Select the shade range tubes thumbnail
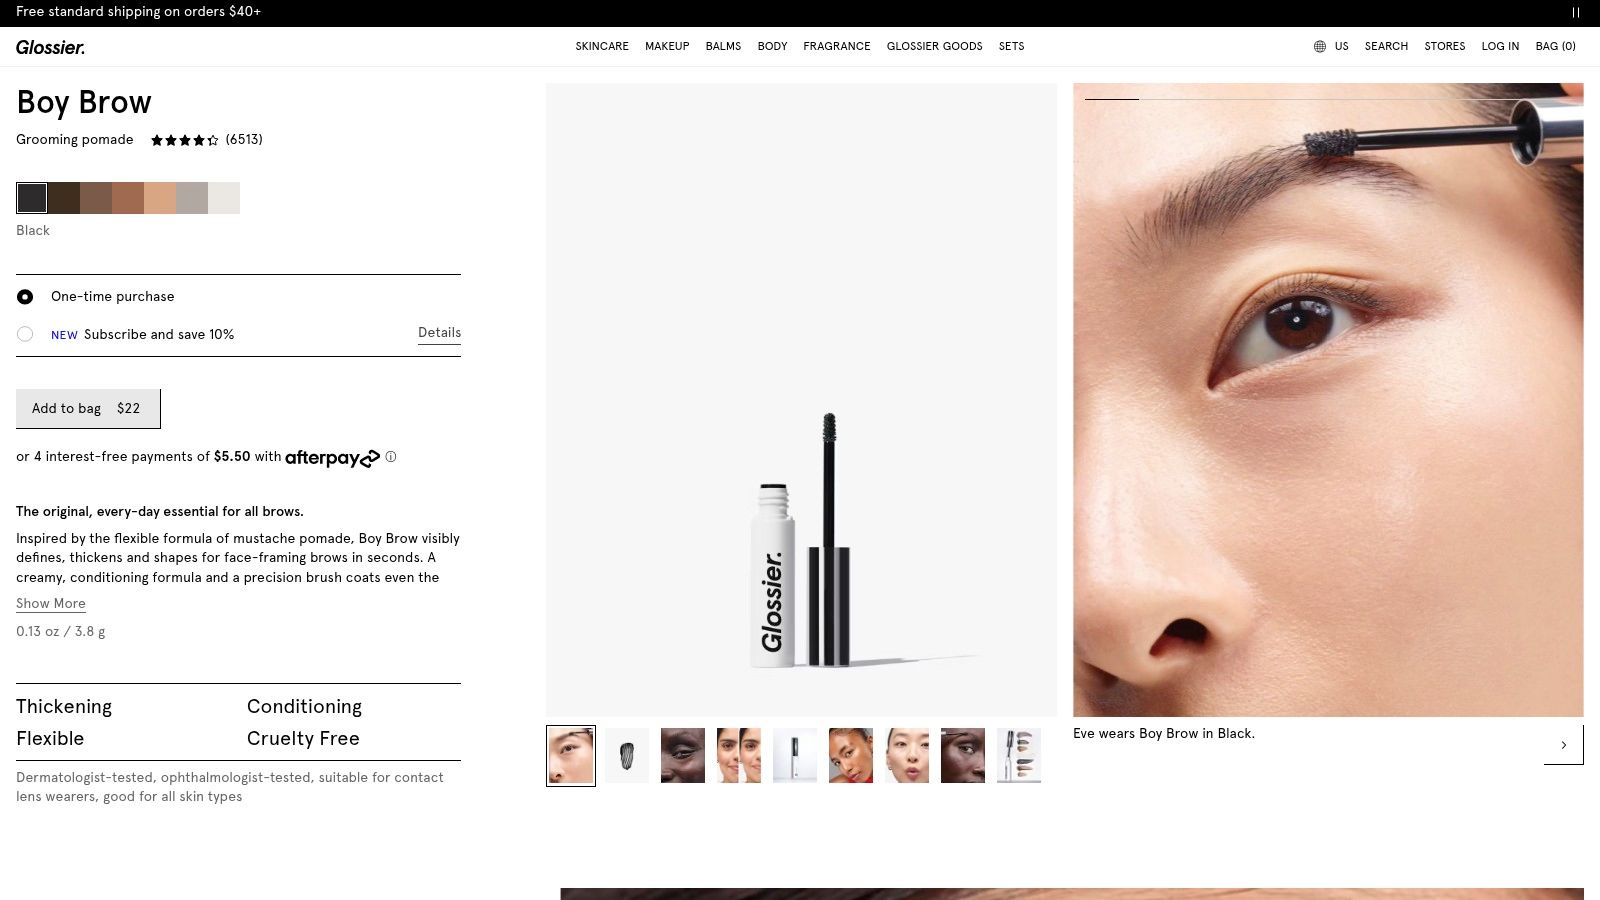Viewport: 1600px width, 900px height. pos(1019,756)
